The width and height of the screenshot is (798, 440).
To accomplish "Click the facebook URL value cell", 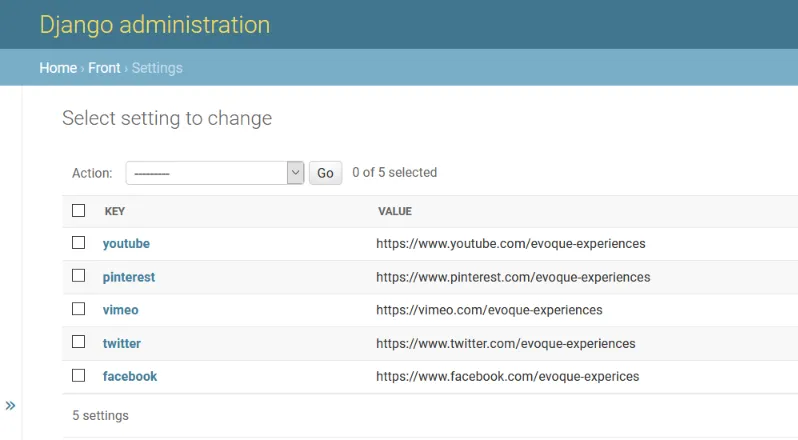I will [x=507, y=377].
